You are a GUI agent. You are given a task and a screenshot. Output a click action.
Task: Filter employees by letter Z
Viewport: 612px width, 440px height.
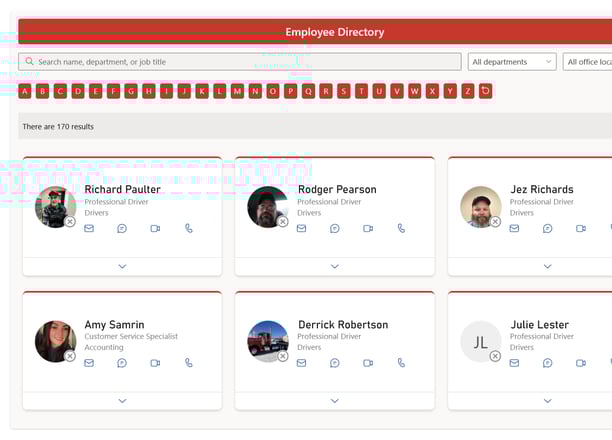tap(468, 91)
